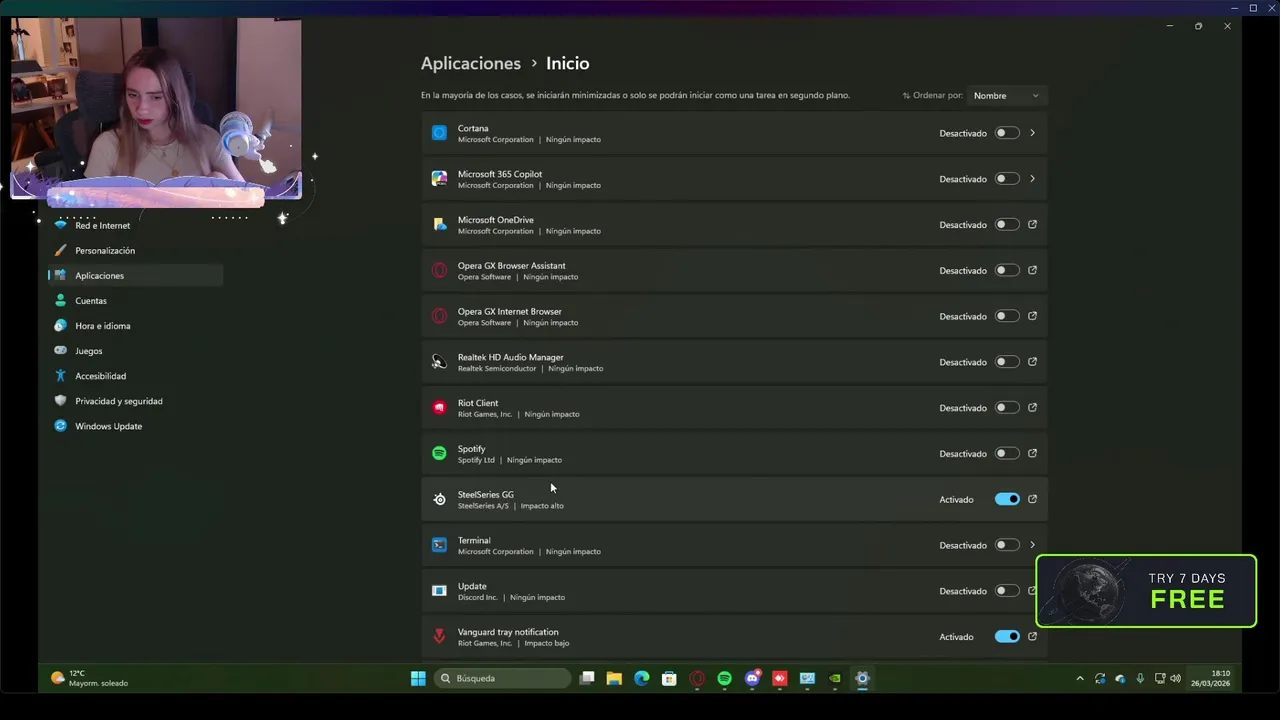Open File Explorer from the taskbar
The height and width of the screenshot is (720, 1280).
coord(614,678)
